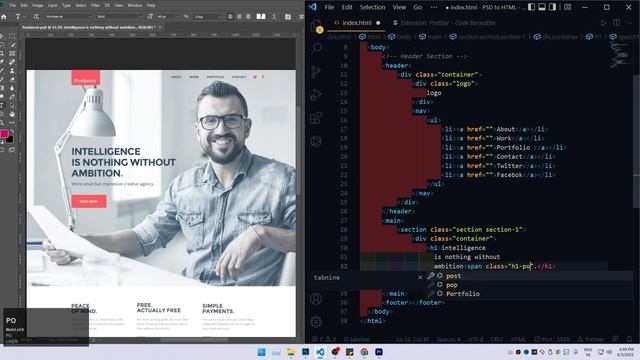Close the tabnine suggestion widget
Viewport: 640px width, 360px height.
[420, 277]
